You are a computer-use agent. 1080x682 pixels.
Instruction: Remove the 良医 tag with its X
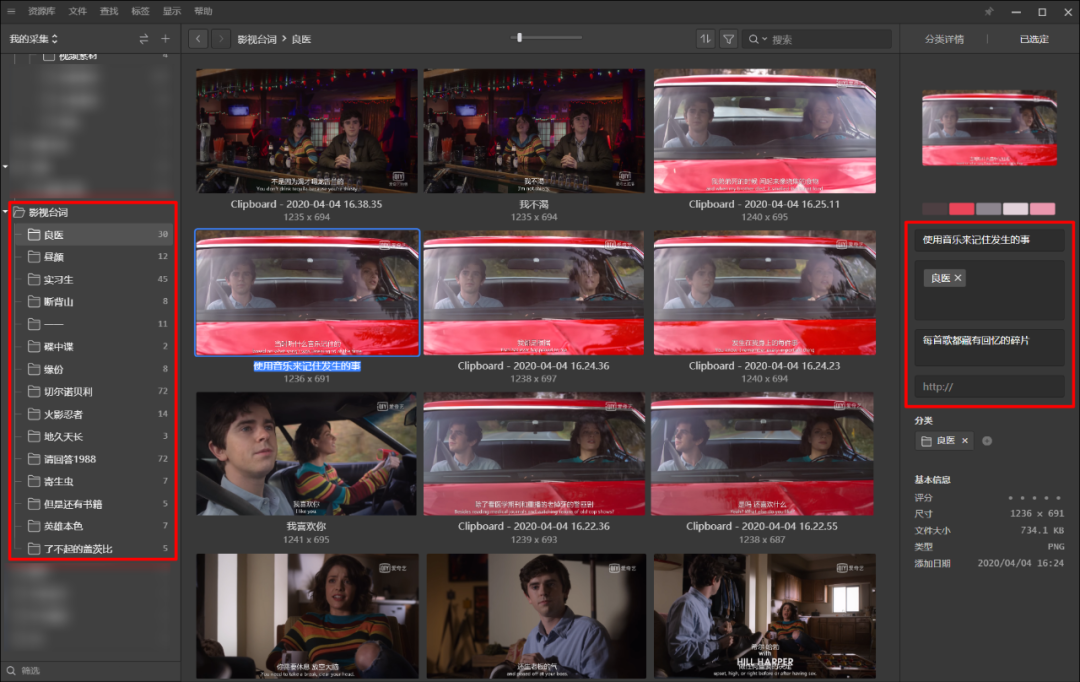957,278
